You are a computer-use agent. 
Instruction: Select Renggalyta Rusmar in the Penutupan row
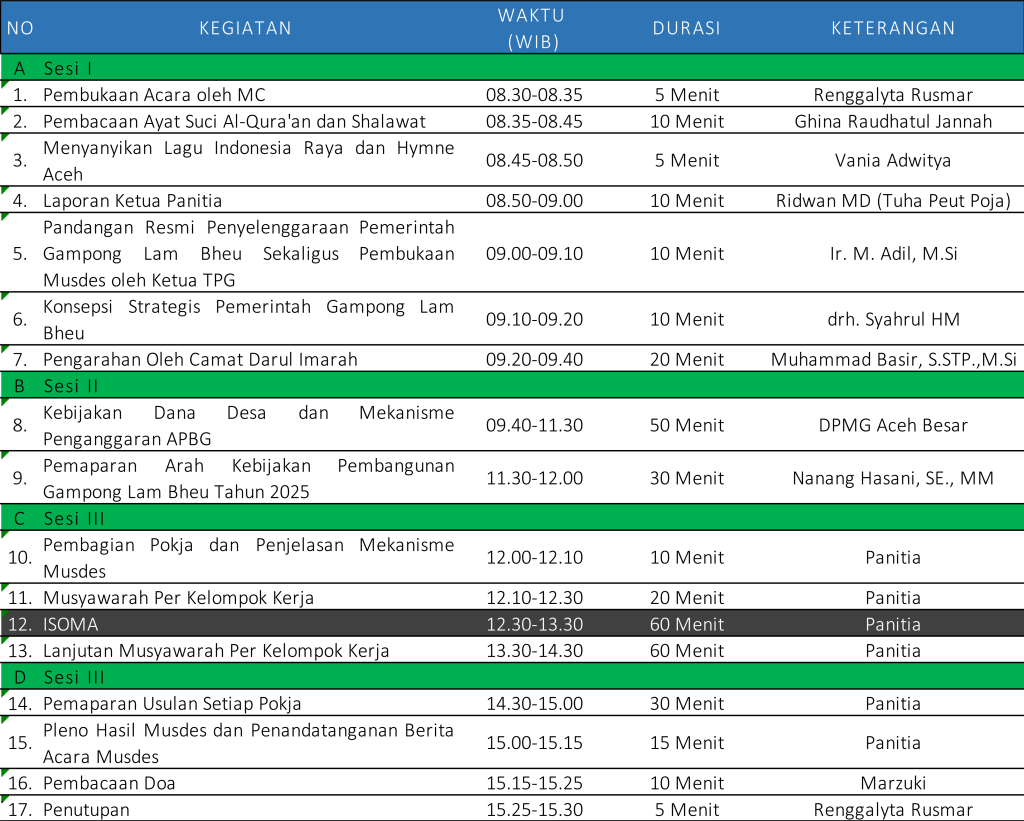893,809
